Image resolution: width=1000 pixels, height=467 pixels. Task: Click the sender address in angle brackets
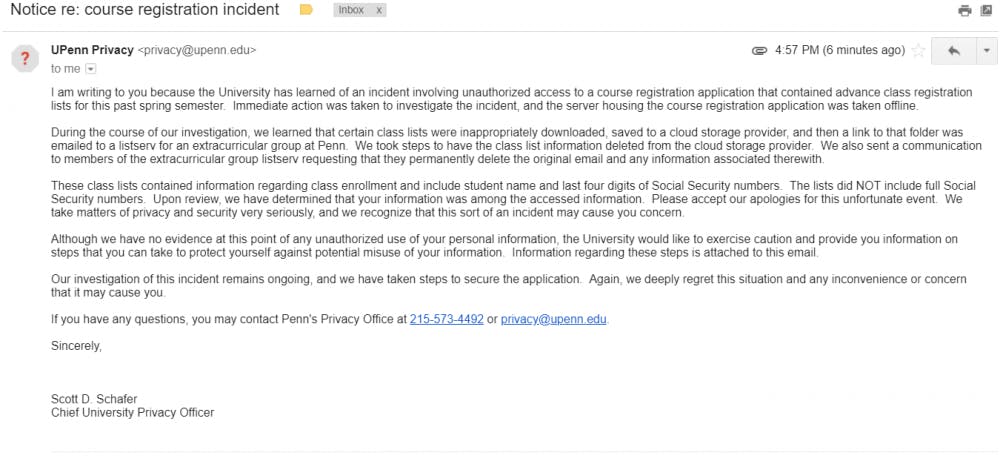click(x=196, y=50)
